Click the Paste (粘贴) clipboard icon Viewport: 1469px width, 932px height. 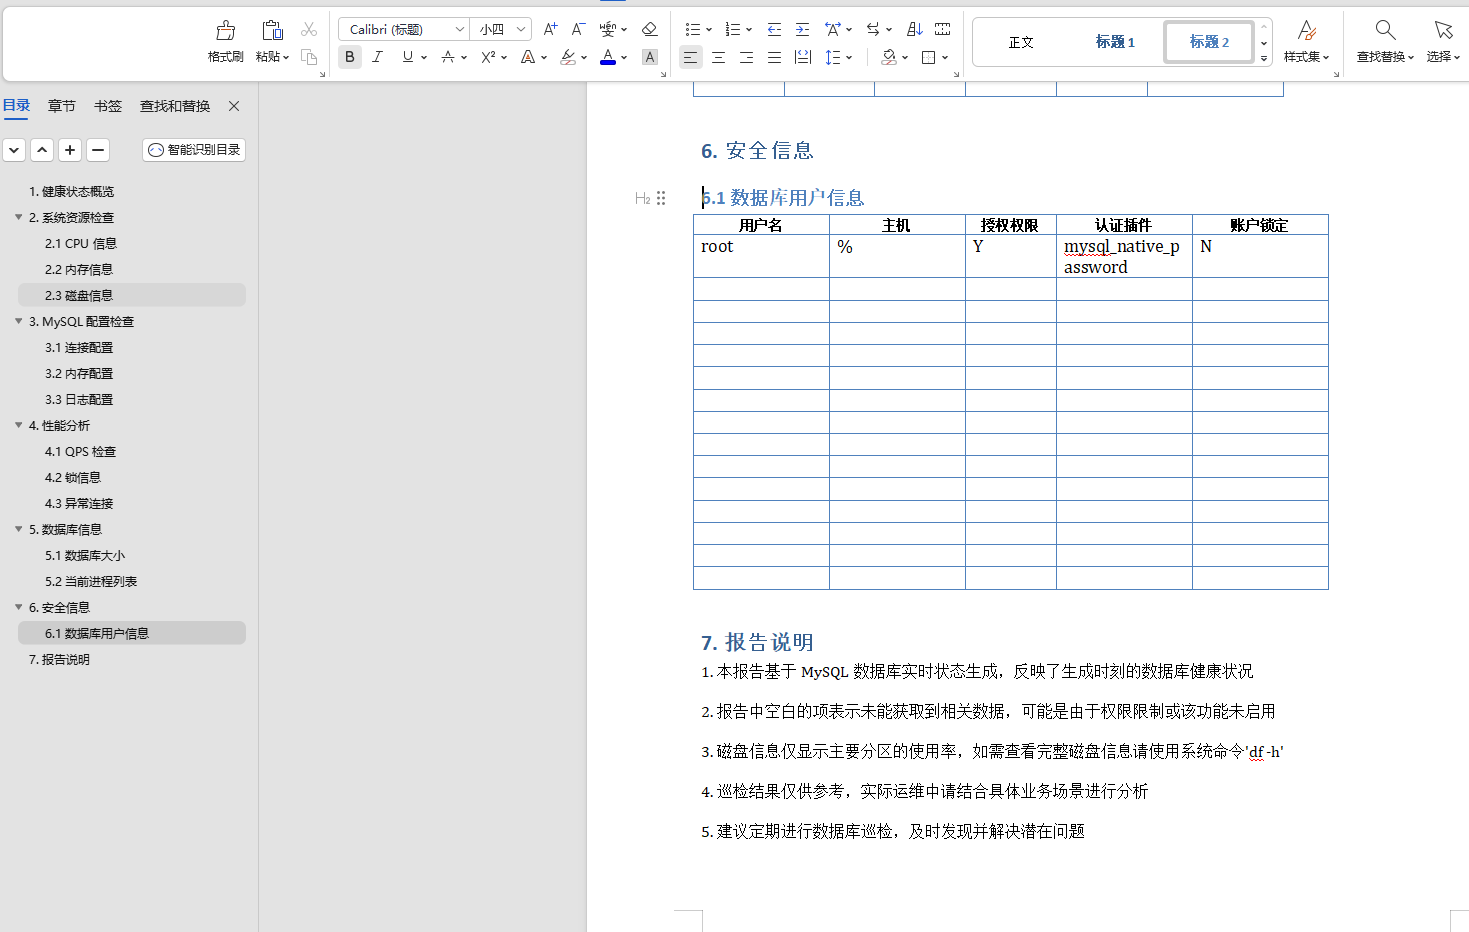272,30
